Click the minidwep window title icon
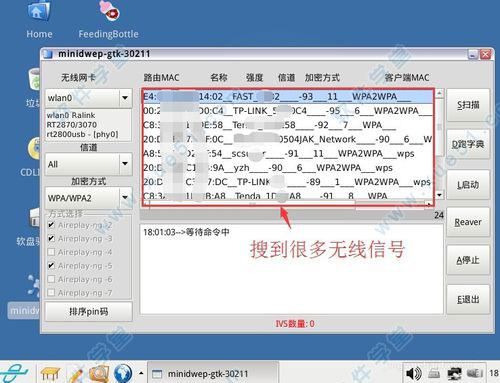500x383 pixels. pos(49,54)
